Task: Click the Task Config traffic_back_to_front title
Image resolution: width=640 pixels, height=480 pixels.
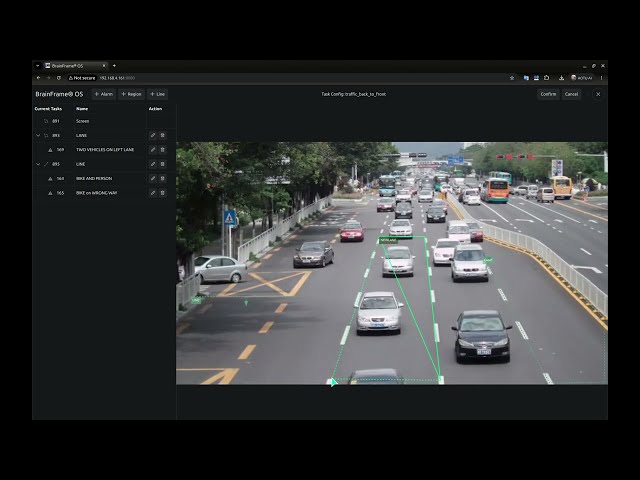Action: (x=353, y=94)
